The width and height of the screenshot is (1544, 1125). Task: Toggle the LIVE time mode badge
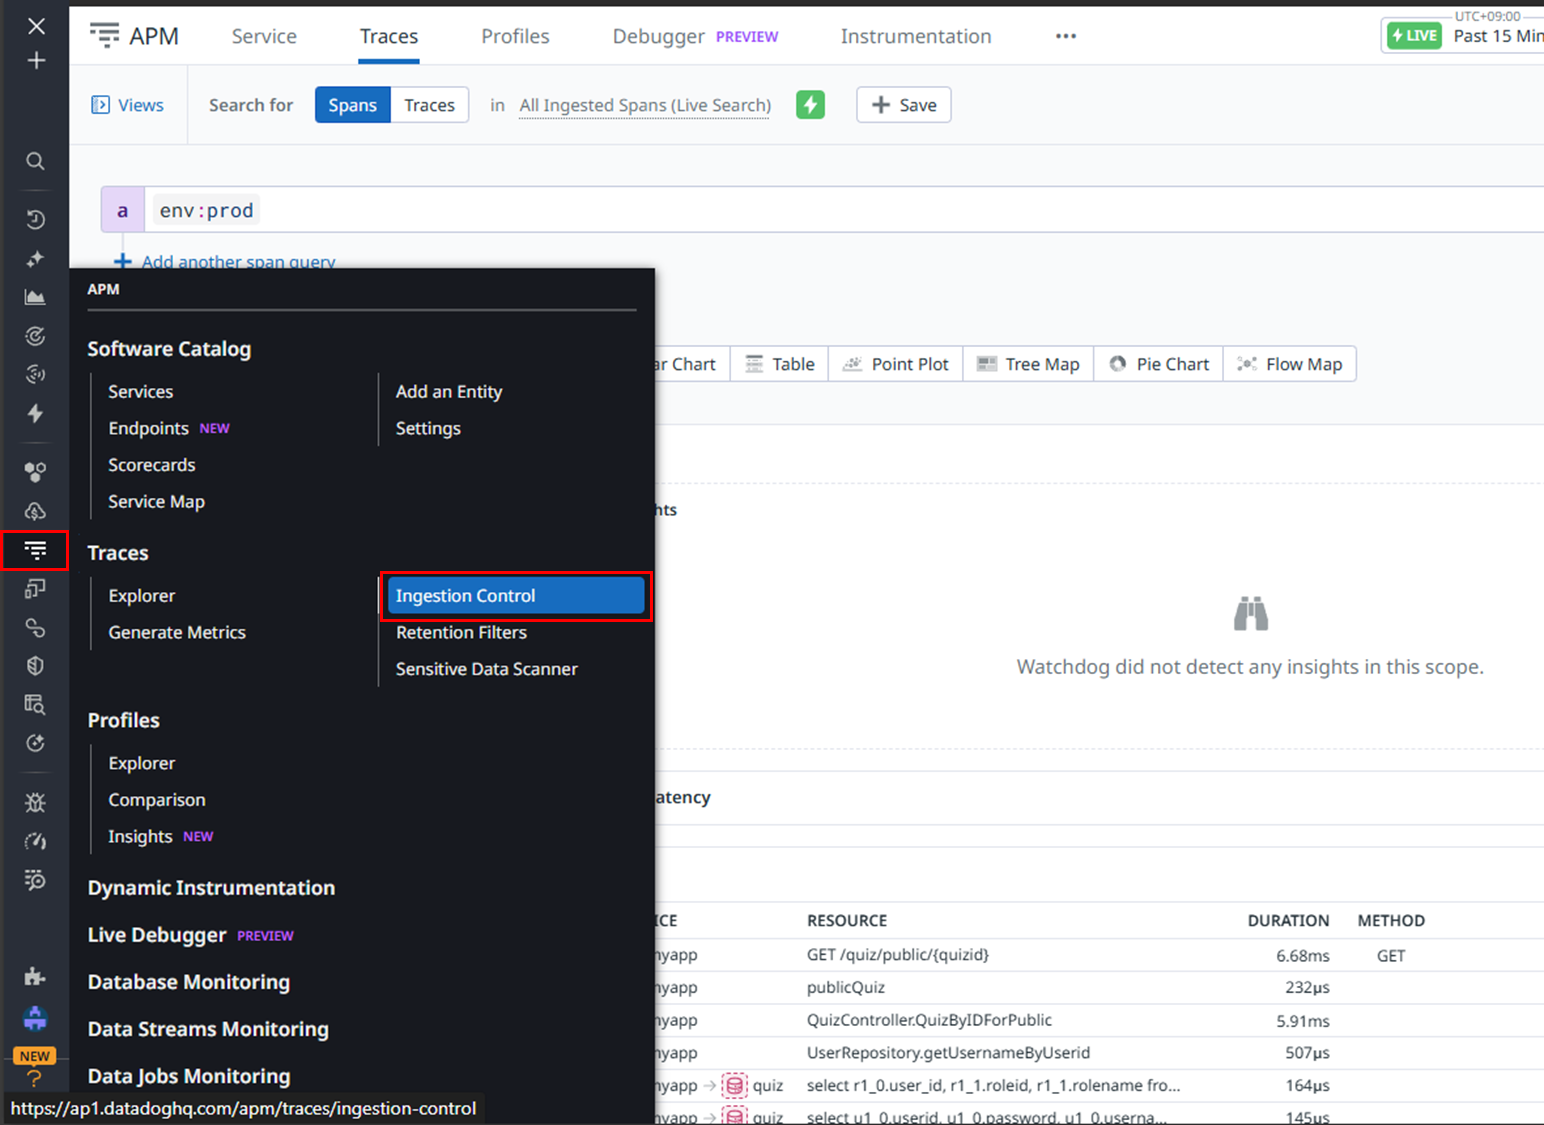tap(1414, 36)
